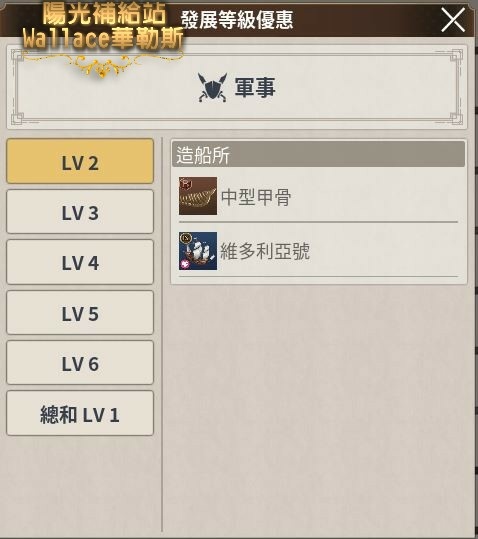Close the 發展等級優惠 window with the X
This screenshot has height=539, width=478.
pyautogui.click(x=453, y=20)
